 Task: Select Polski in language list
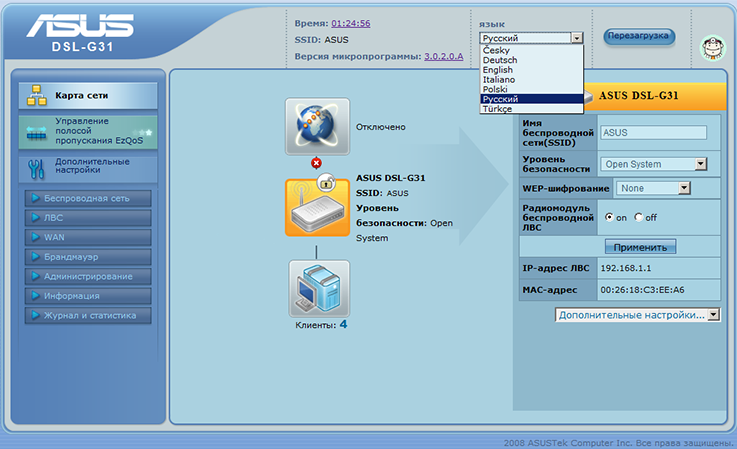pyautogui.click(x=532, y=89)
